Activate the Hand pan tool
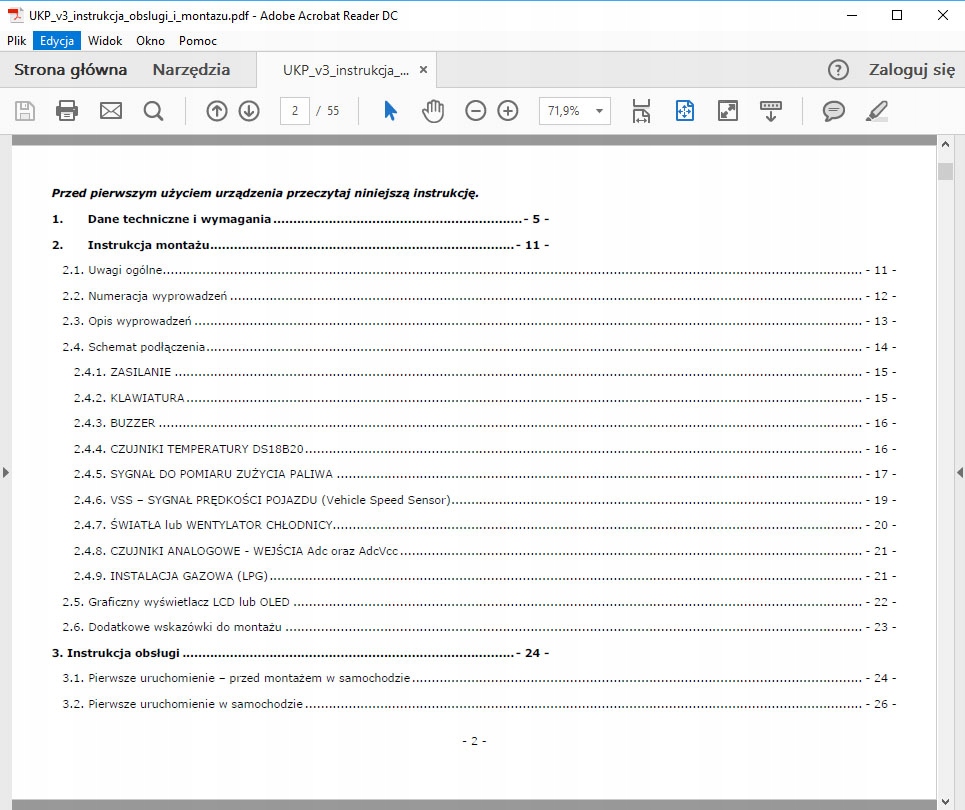 (x=432, y=111)
